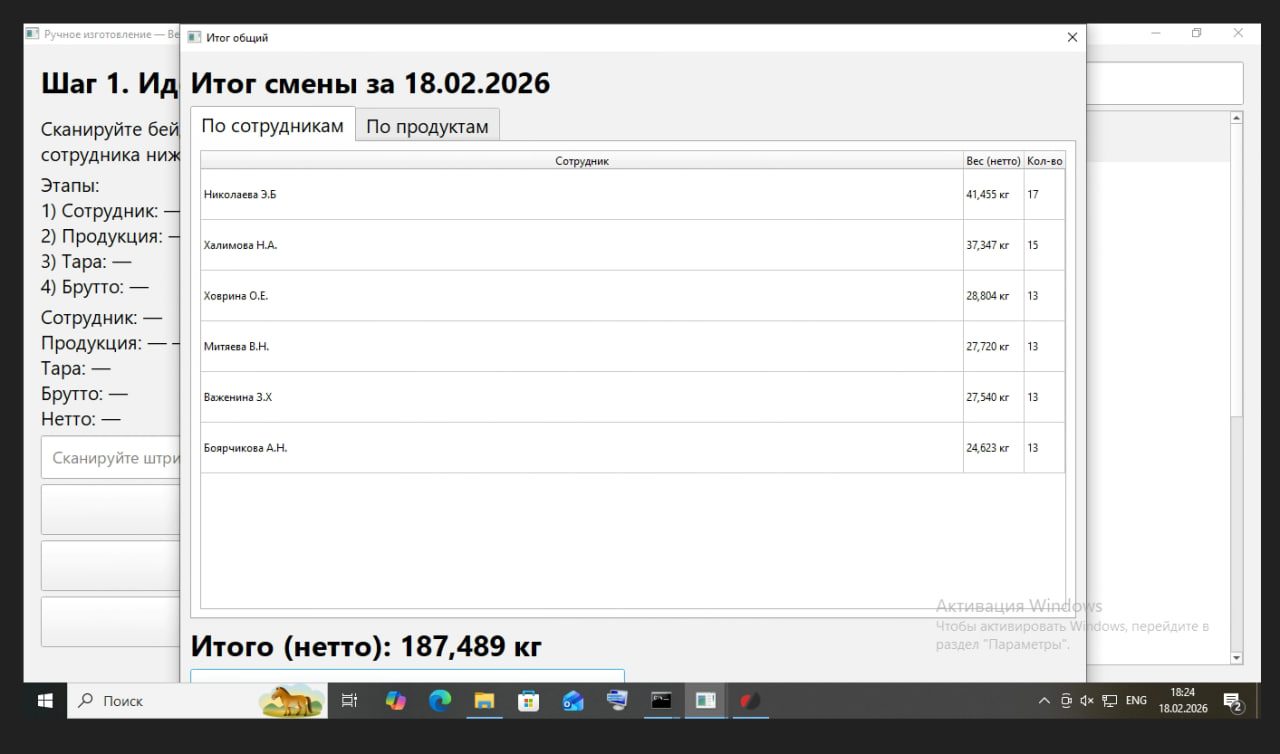Click the red round app icon in the taskbar

pyautogui.click(x=750, y=701)
